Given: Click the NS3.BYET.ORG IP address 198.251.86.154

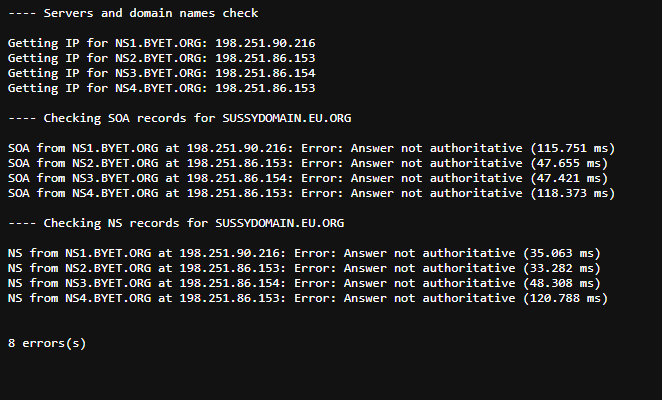Looking at the screenshot, I should 265,73.
